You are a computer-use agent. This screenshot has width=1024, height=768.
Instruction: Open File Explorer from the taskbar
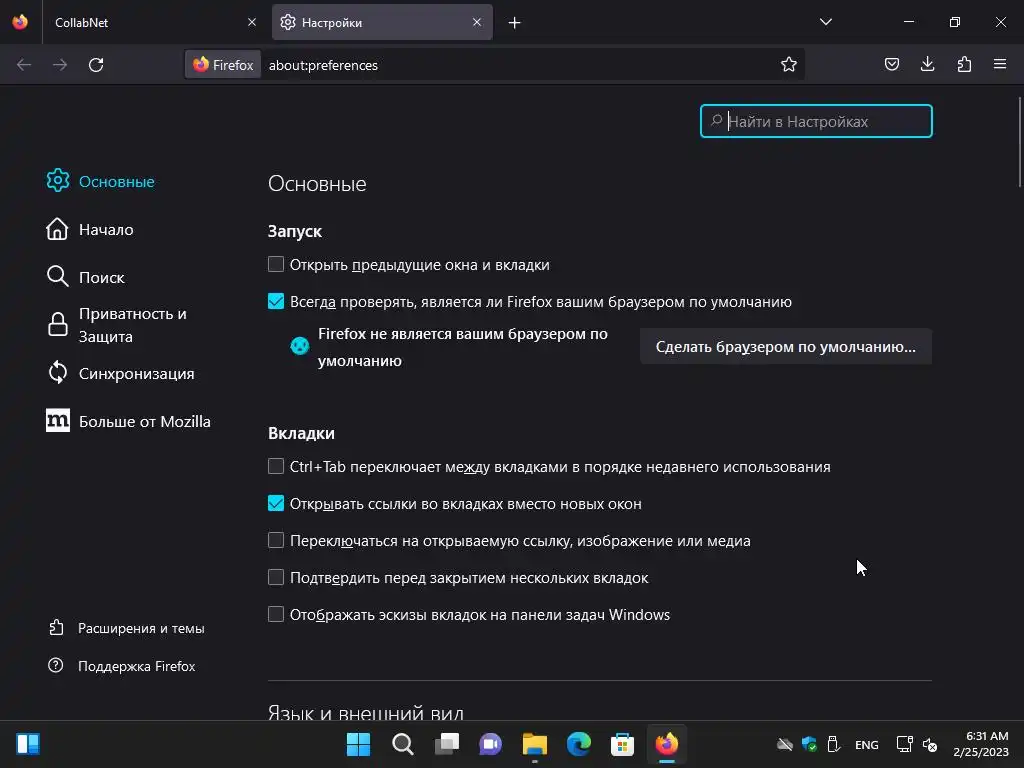point(534,744)
